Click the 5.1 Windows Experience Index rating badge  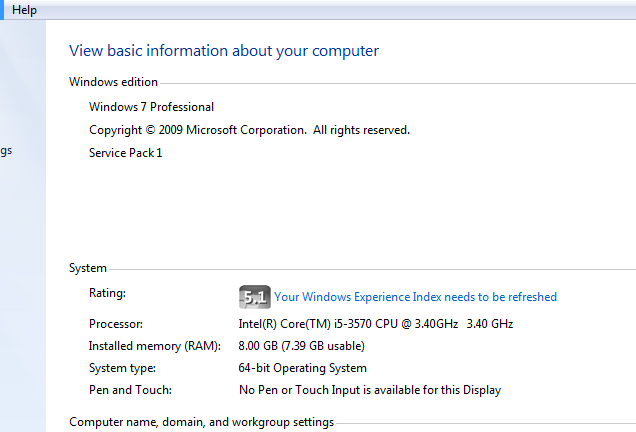(x=255, y=297)
